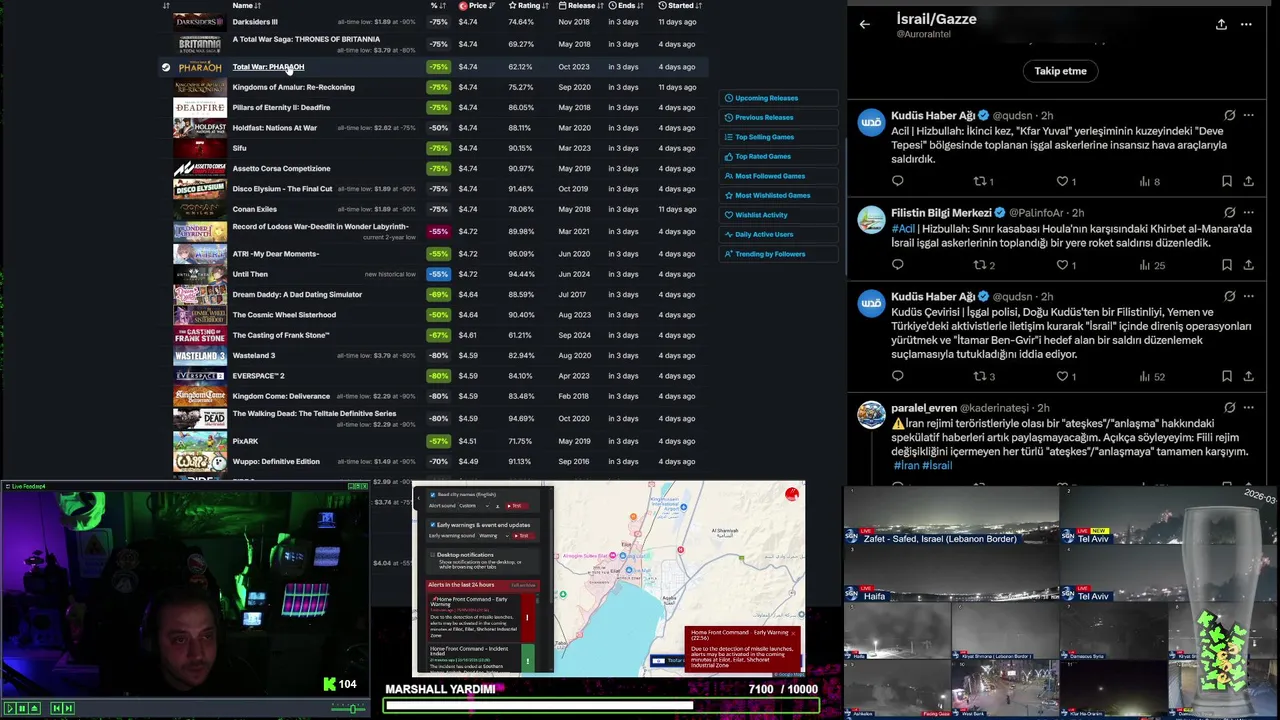View analytics of post with 8 views

click(1149, 181)
